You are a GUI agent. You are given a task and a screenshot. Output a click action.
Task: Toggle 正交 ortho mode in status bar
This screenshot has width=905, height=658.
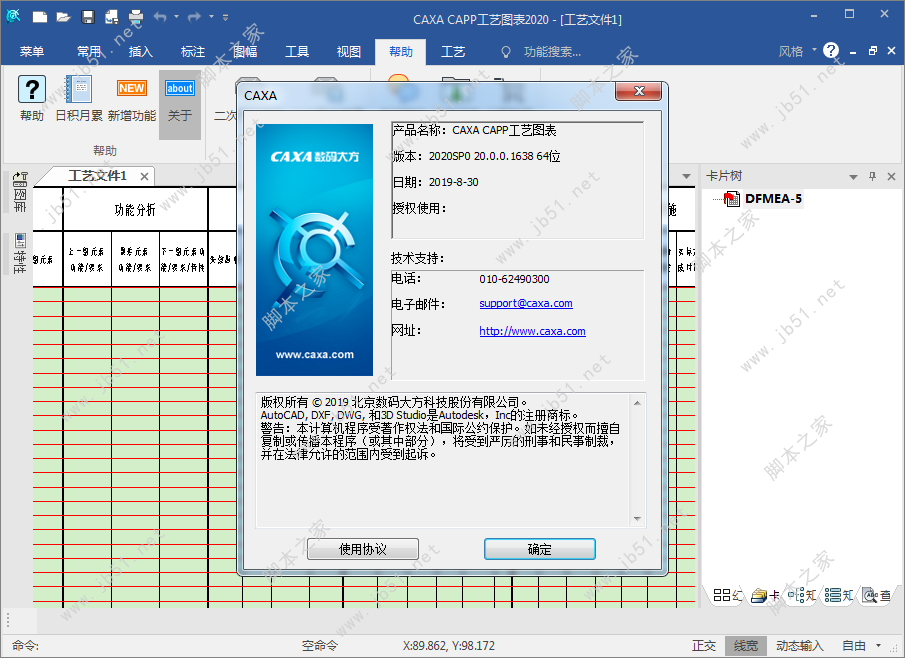point(704,646)
